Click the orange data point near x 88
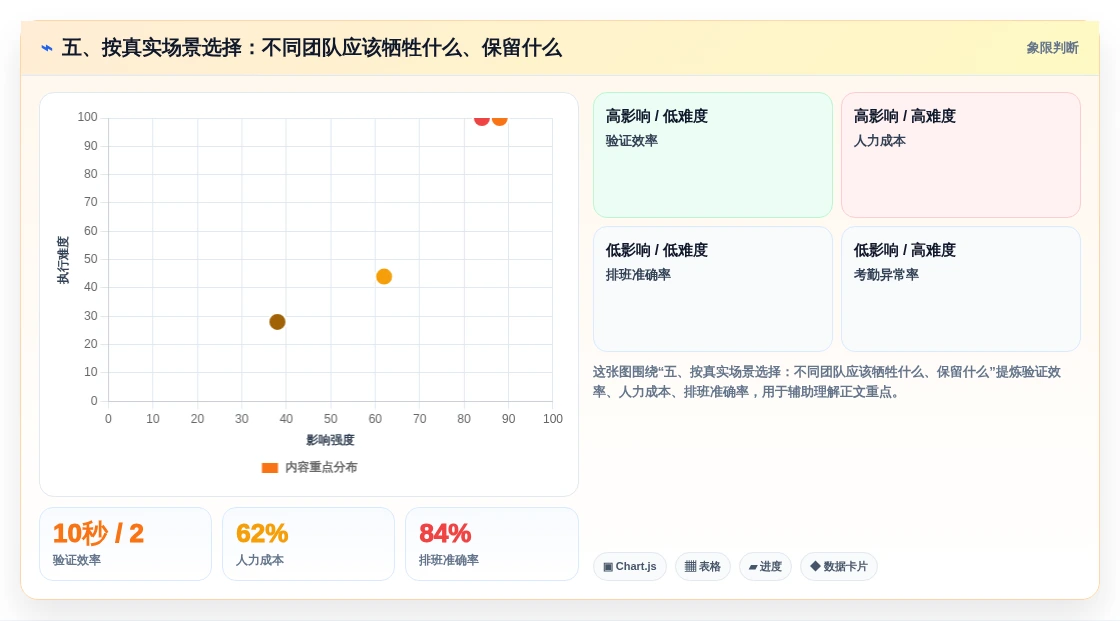The image size is (1120, 621). [x=499, y=119]
